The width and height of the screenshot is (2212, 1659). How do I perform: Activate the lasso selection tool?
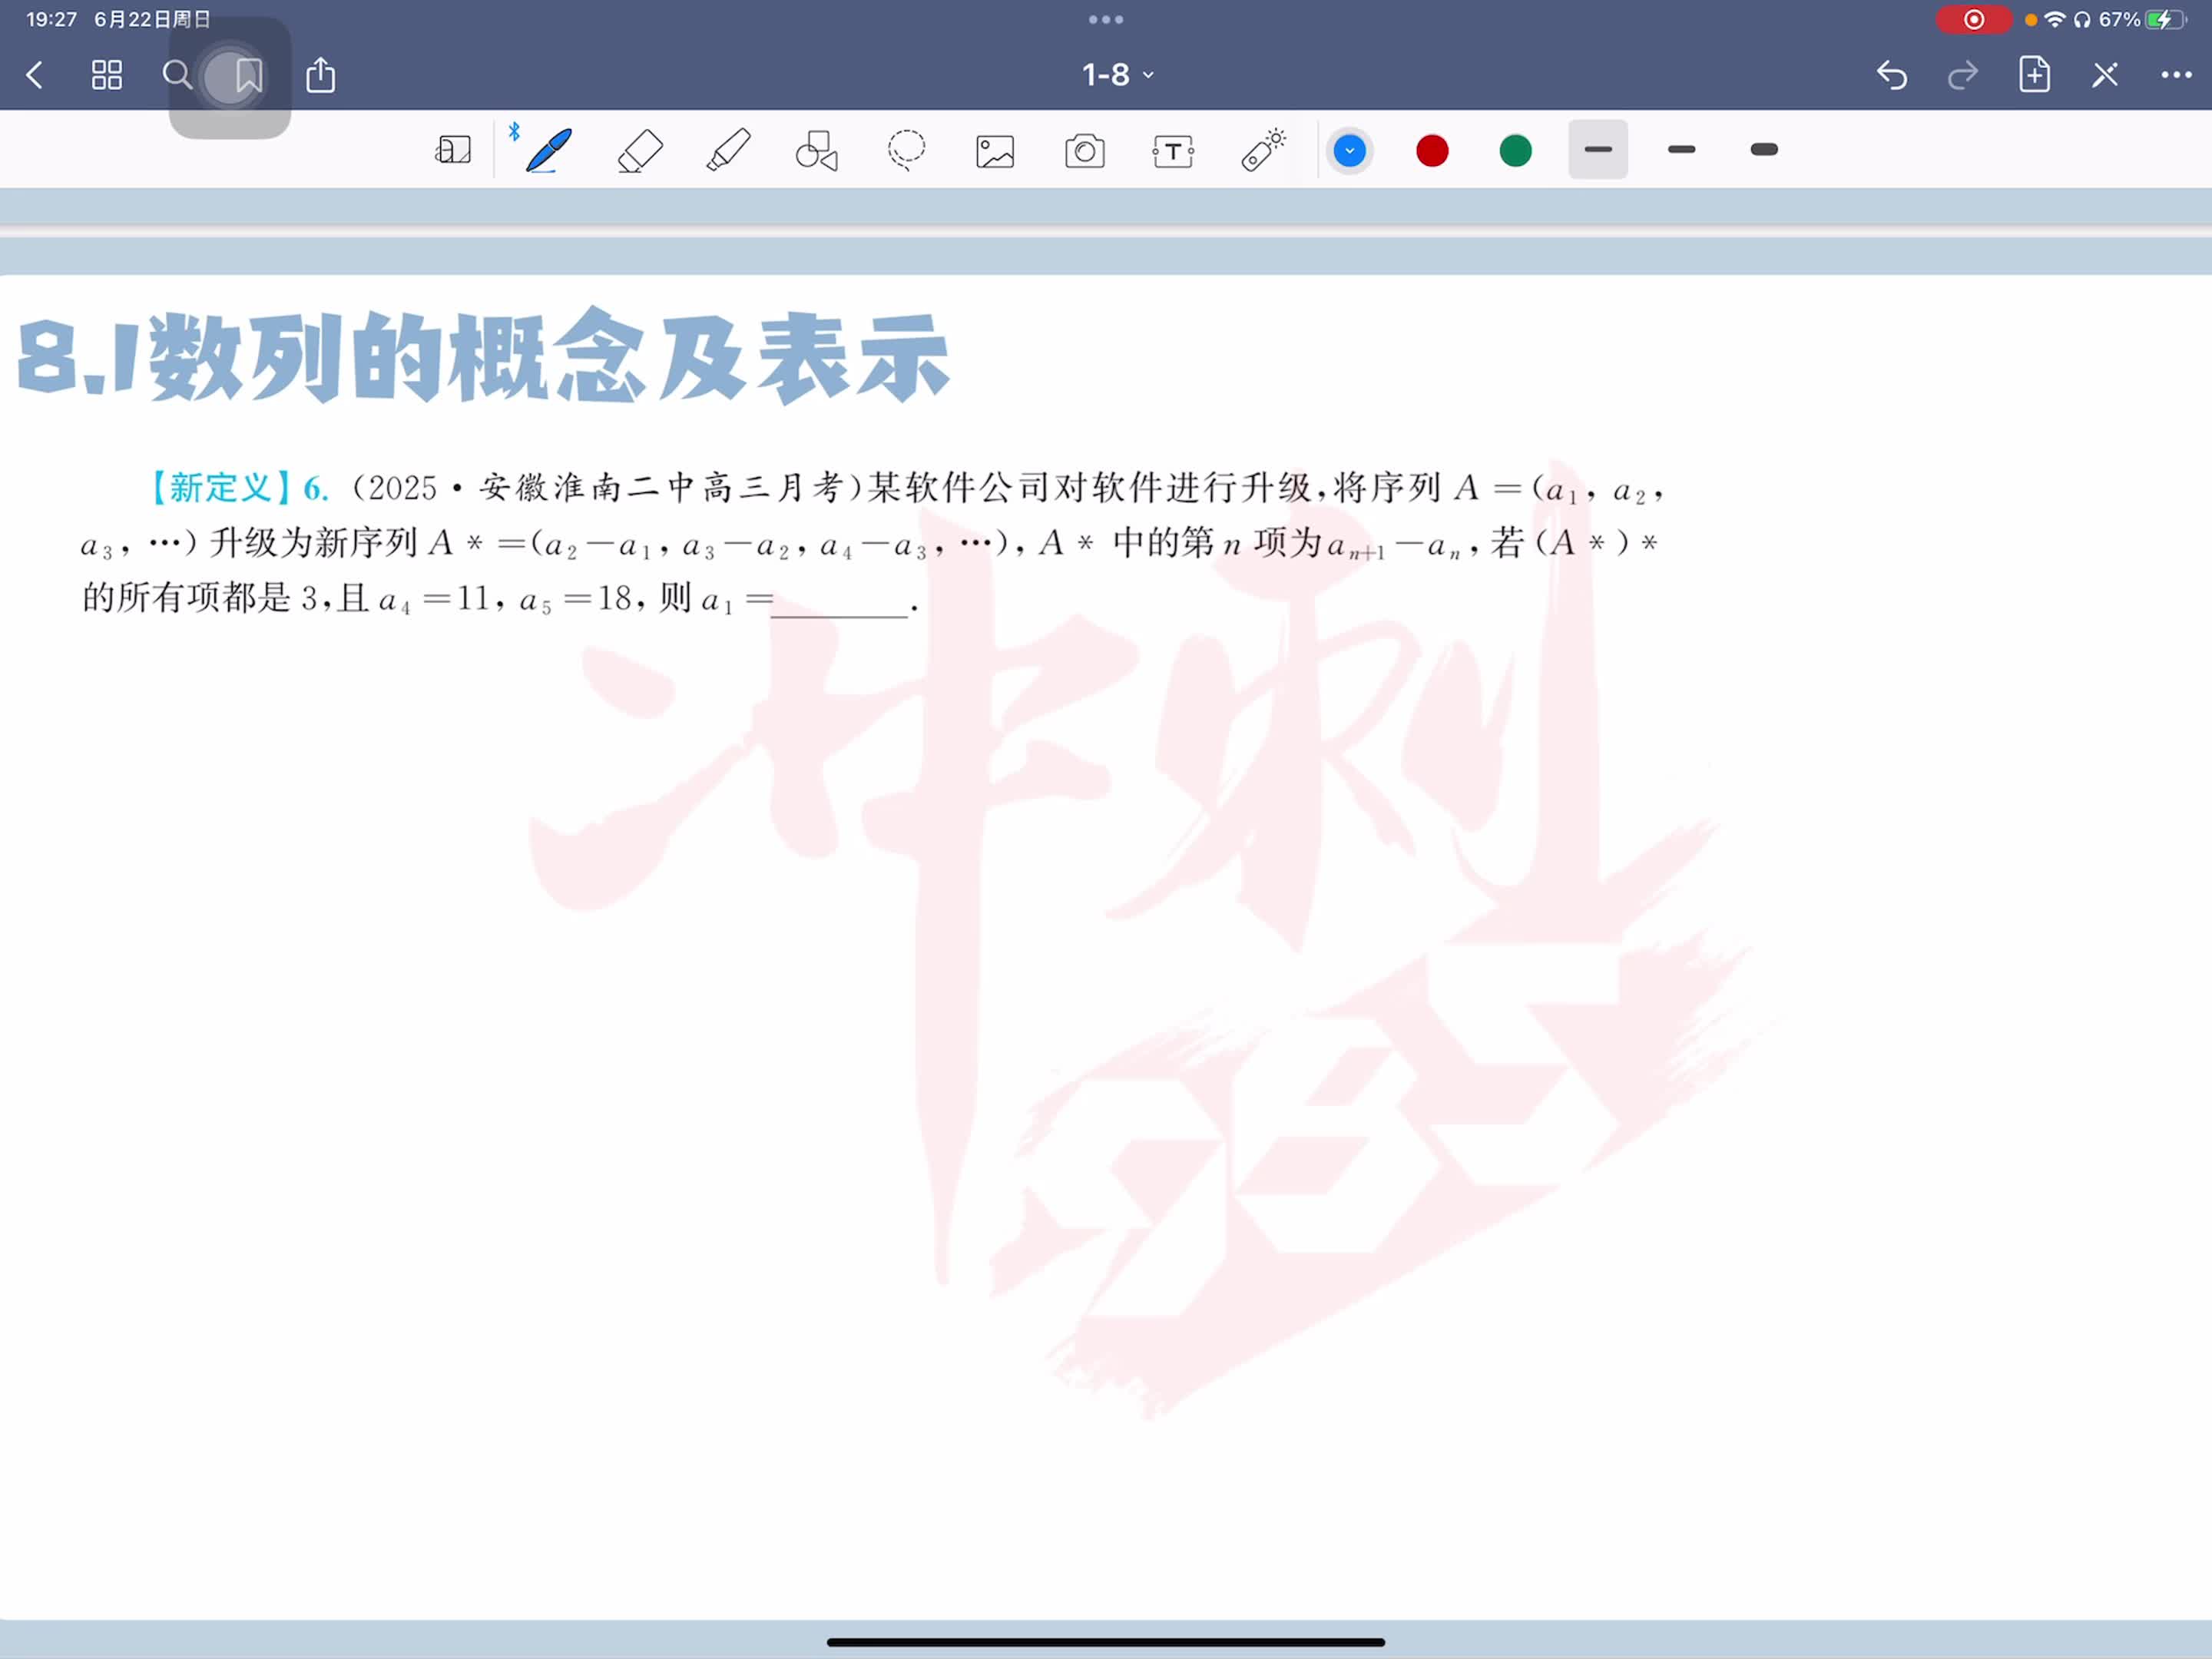pyautogui.click(x=906, y=151)
